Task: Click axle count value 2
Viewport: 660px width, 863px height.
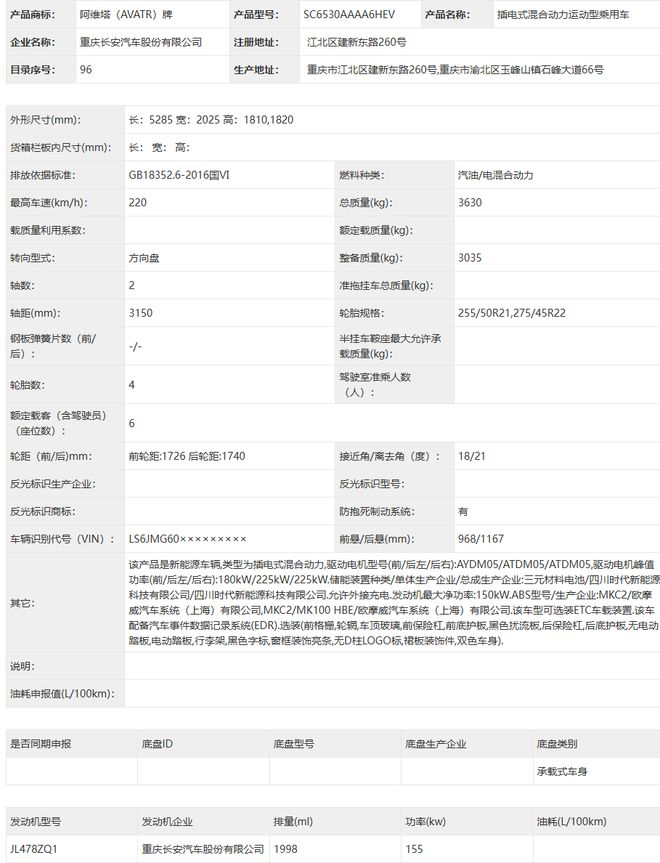Action: [132, 285]
